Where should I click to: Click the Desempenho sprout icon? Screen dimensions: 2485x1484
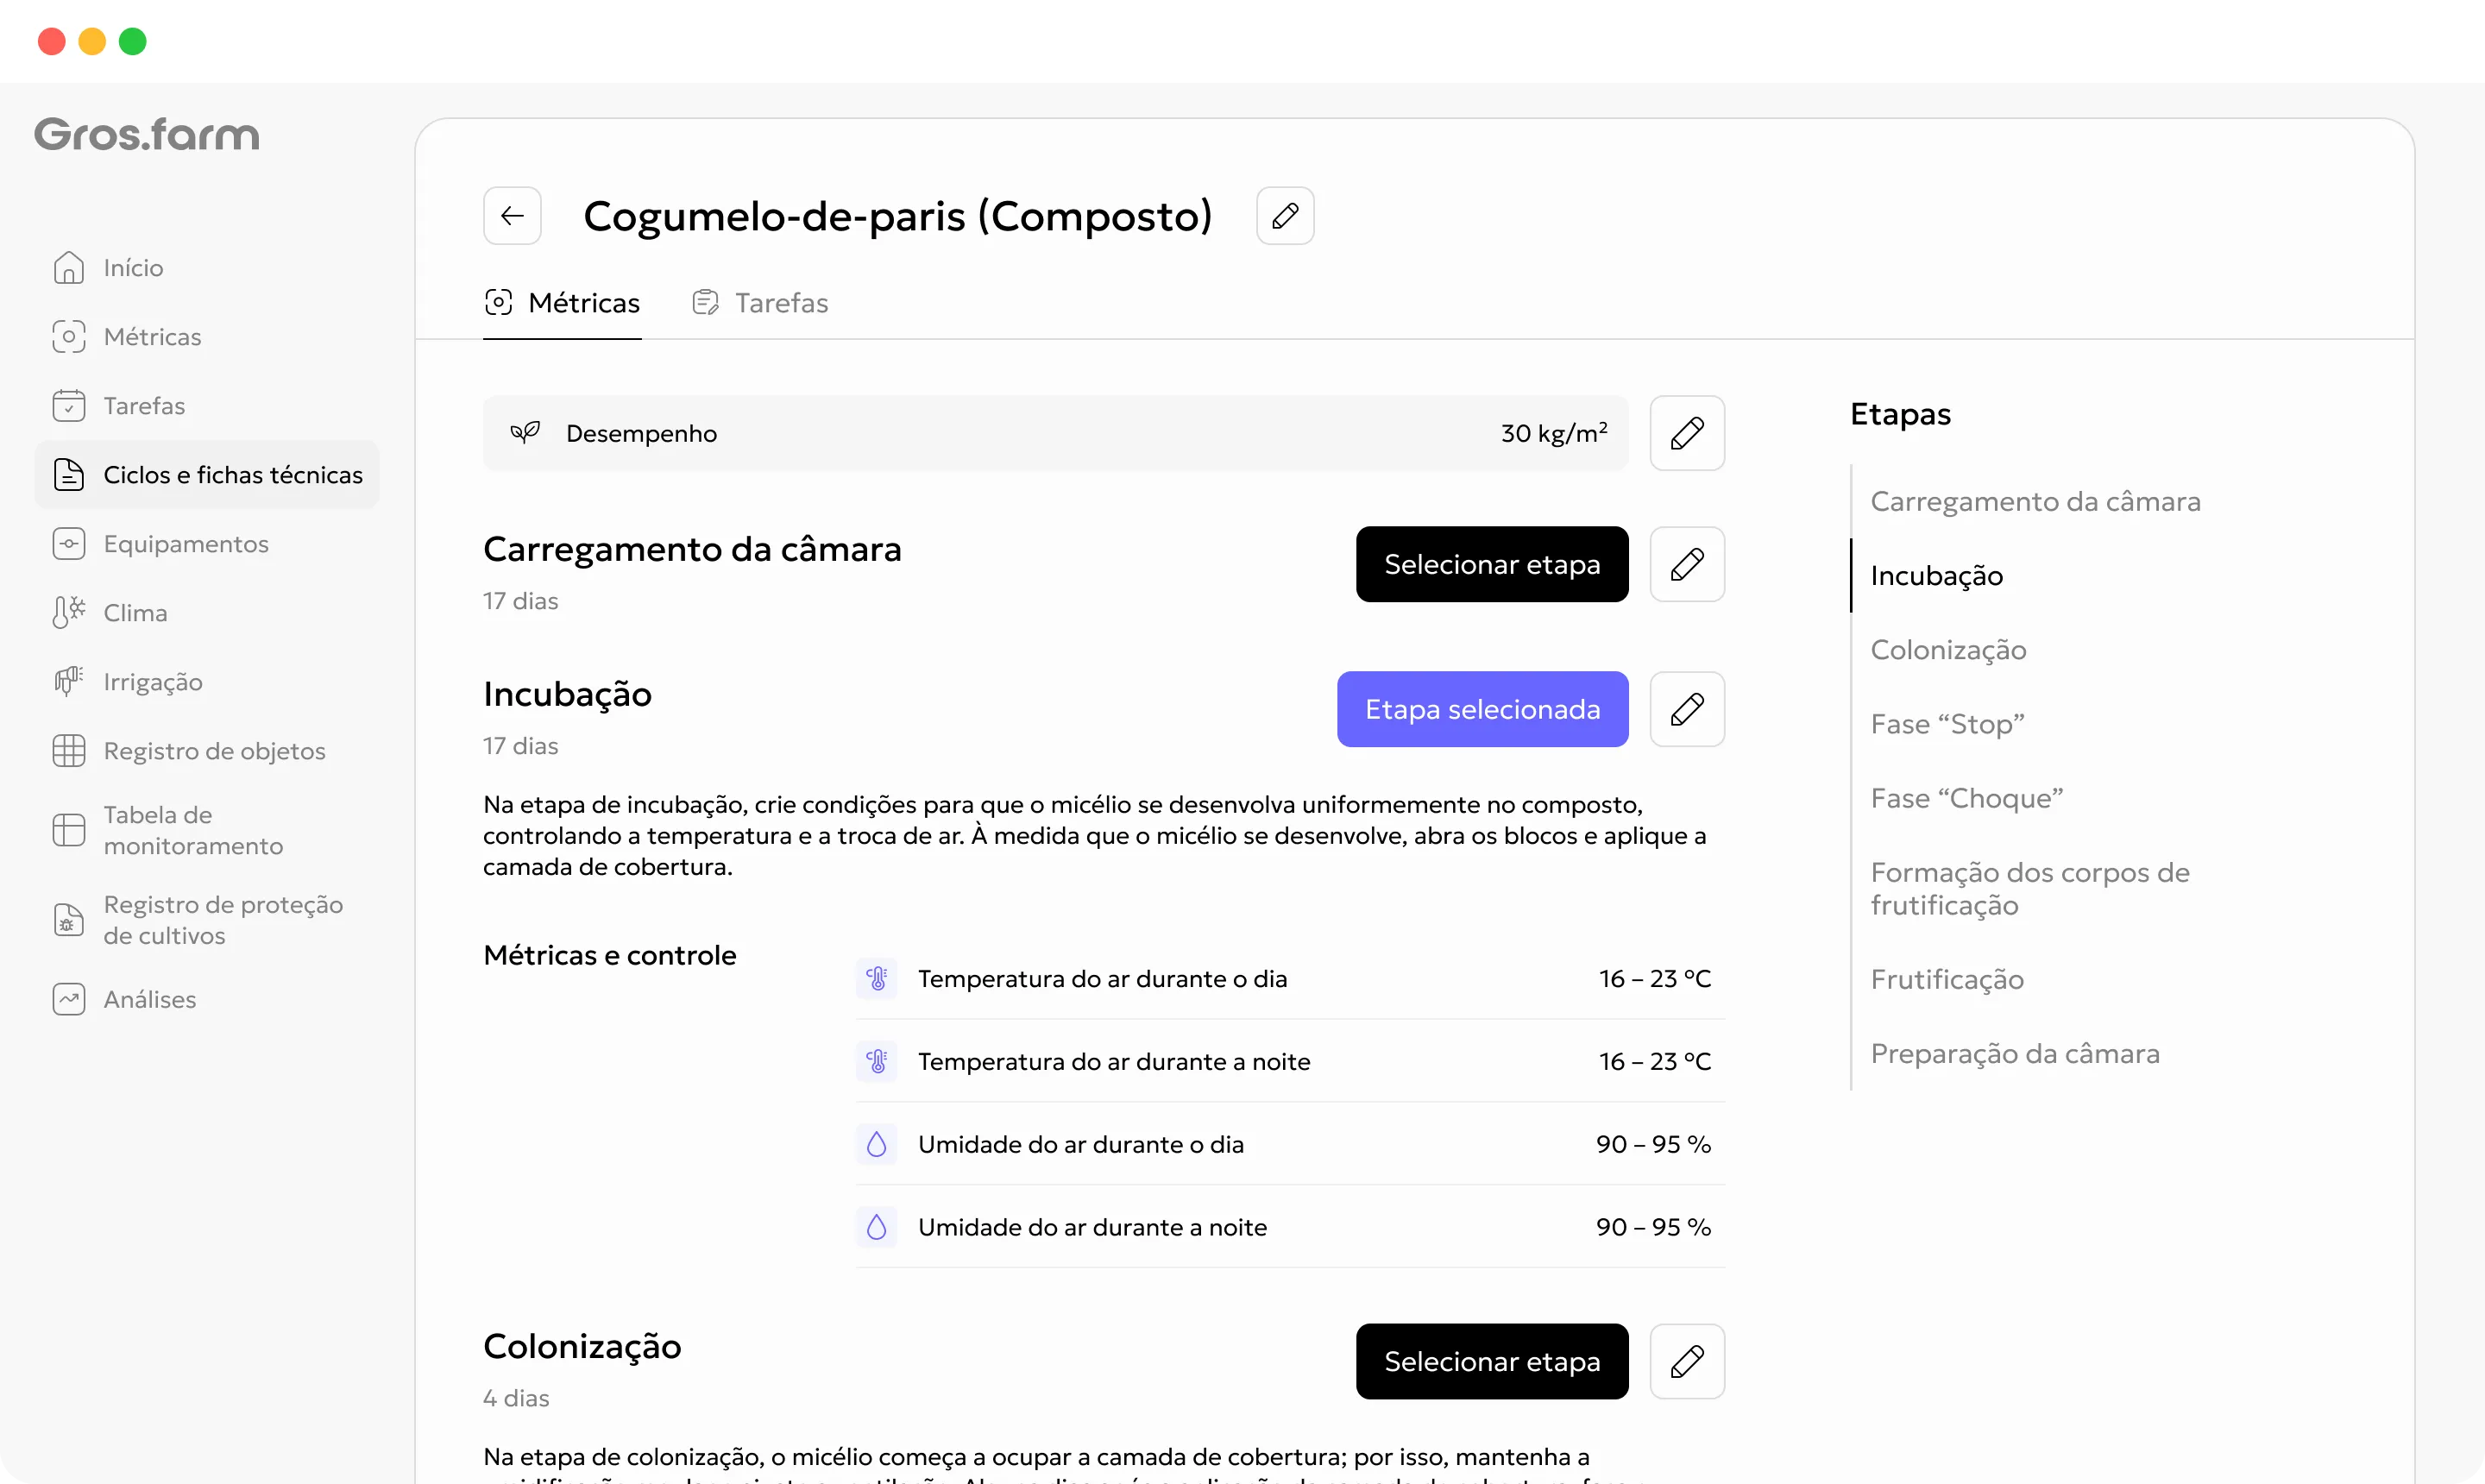(525, 433)
